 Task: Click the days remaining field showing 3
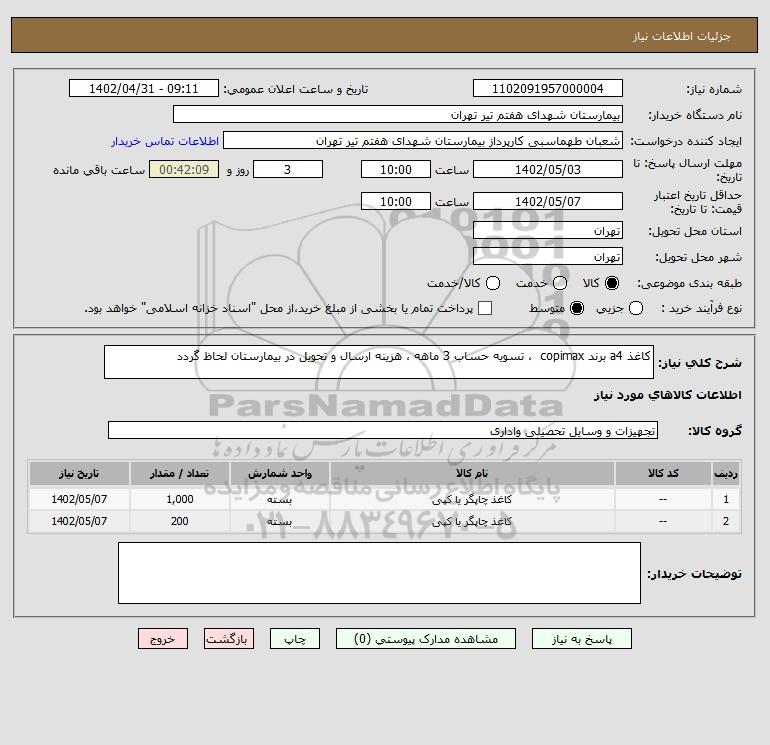tap(288, 169)
